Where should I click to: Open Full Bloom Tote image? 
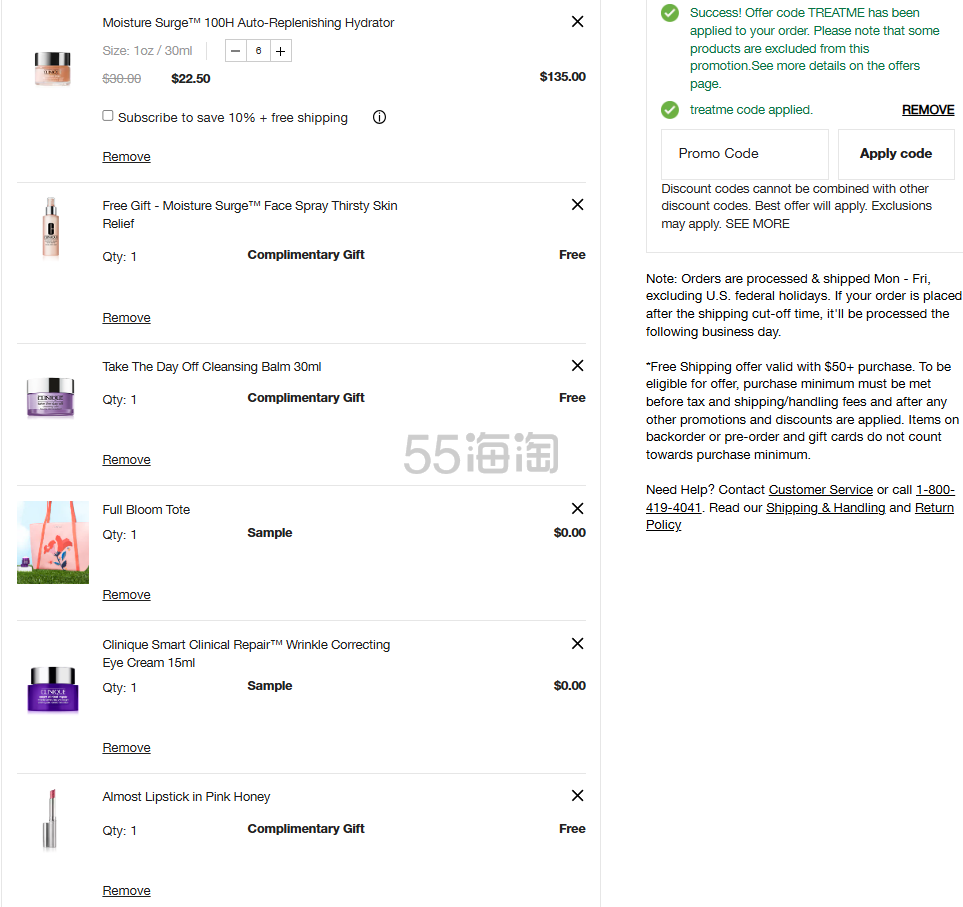point(53,542)
